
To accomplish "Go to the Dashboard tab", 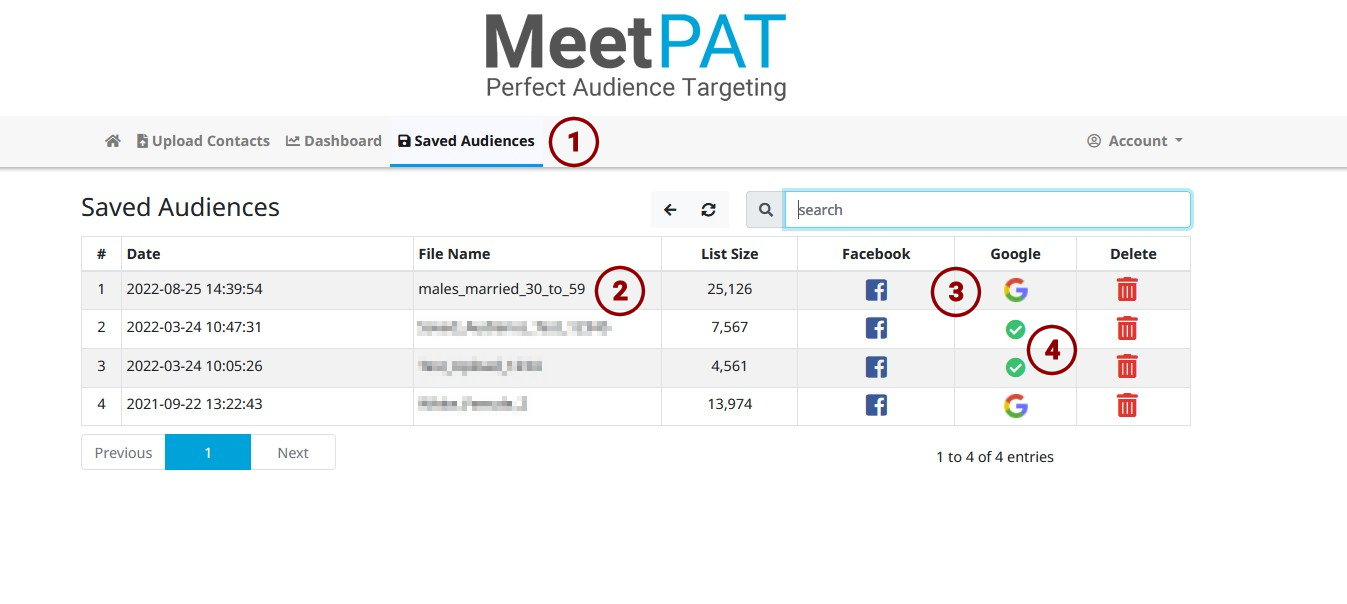I will [334, 141].
